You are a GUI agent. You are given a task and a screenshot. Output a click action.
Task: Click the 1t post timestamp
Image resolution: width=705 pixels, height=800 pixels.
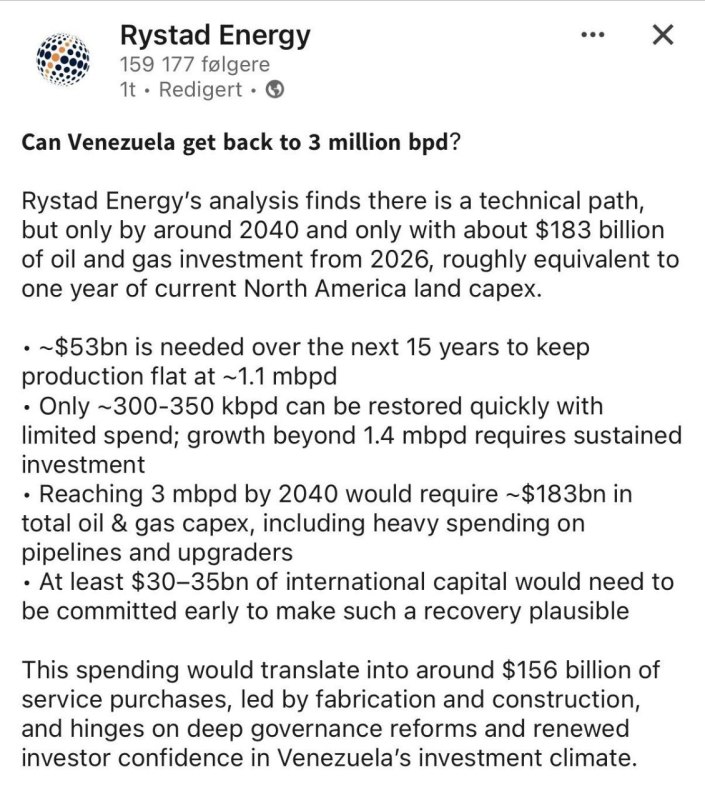pyautogui.click(x=127, y=90)
